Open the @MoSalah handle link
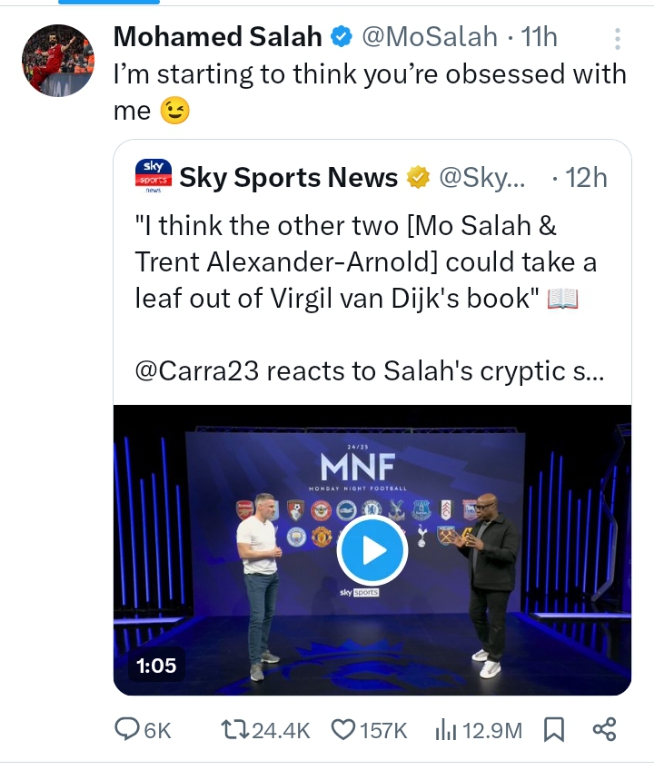 430,37
